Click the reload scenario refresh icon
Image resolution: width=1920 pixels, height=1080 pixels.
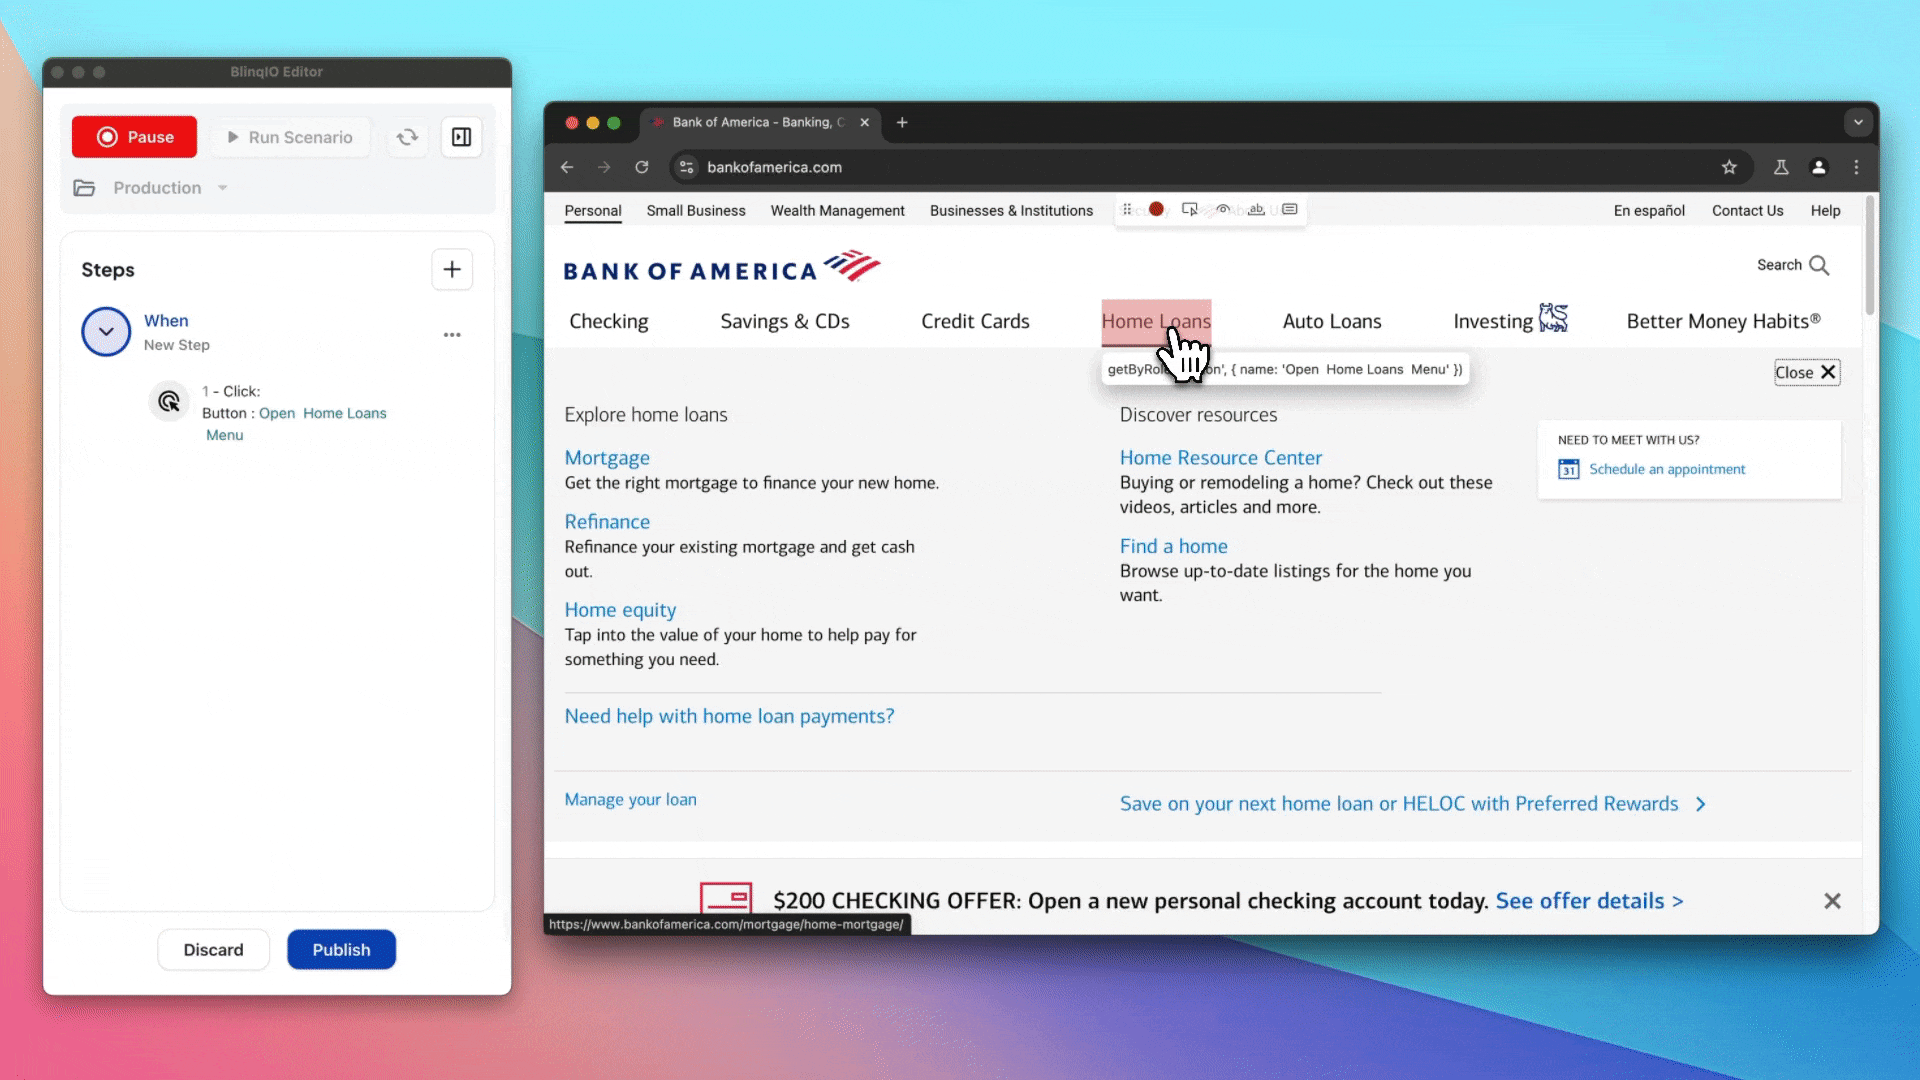407,137
